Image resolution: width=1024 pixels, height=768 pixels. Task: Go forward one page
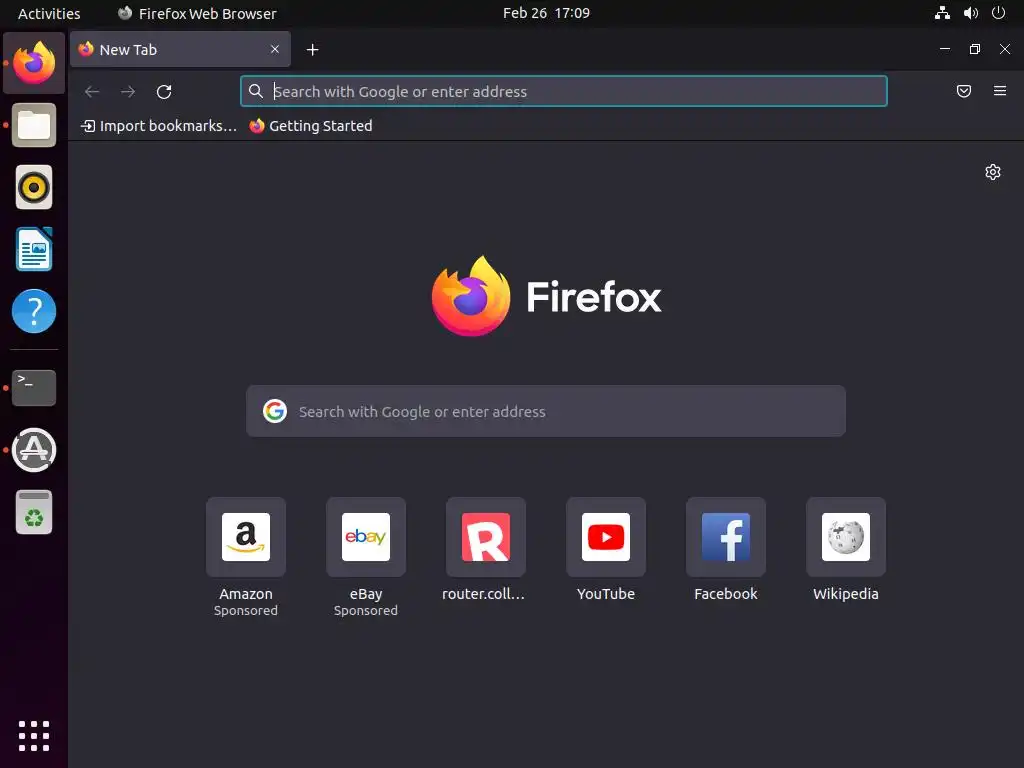point(128,91)
